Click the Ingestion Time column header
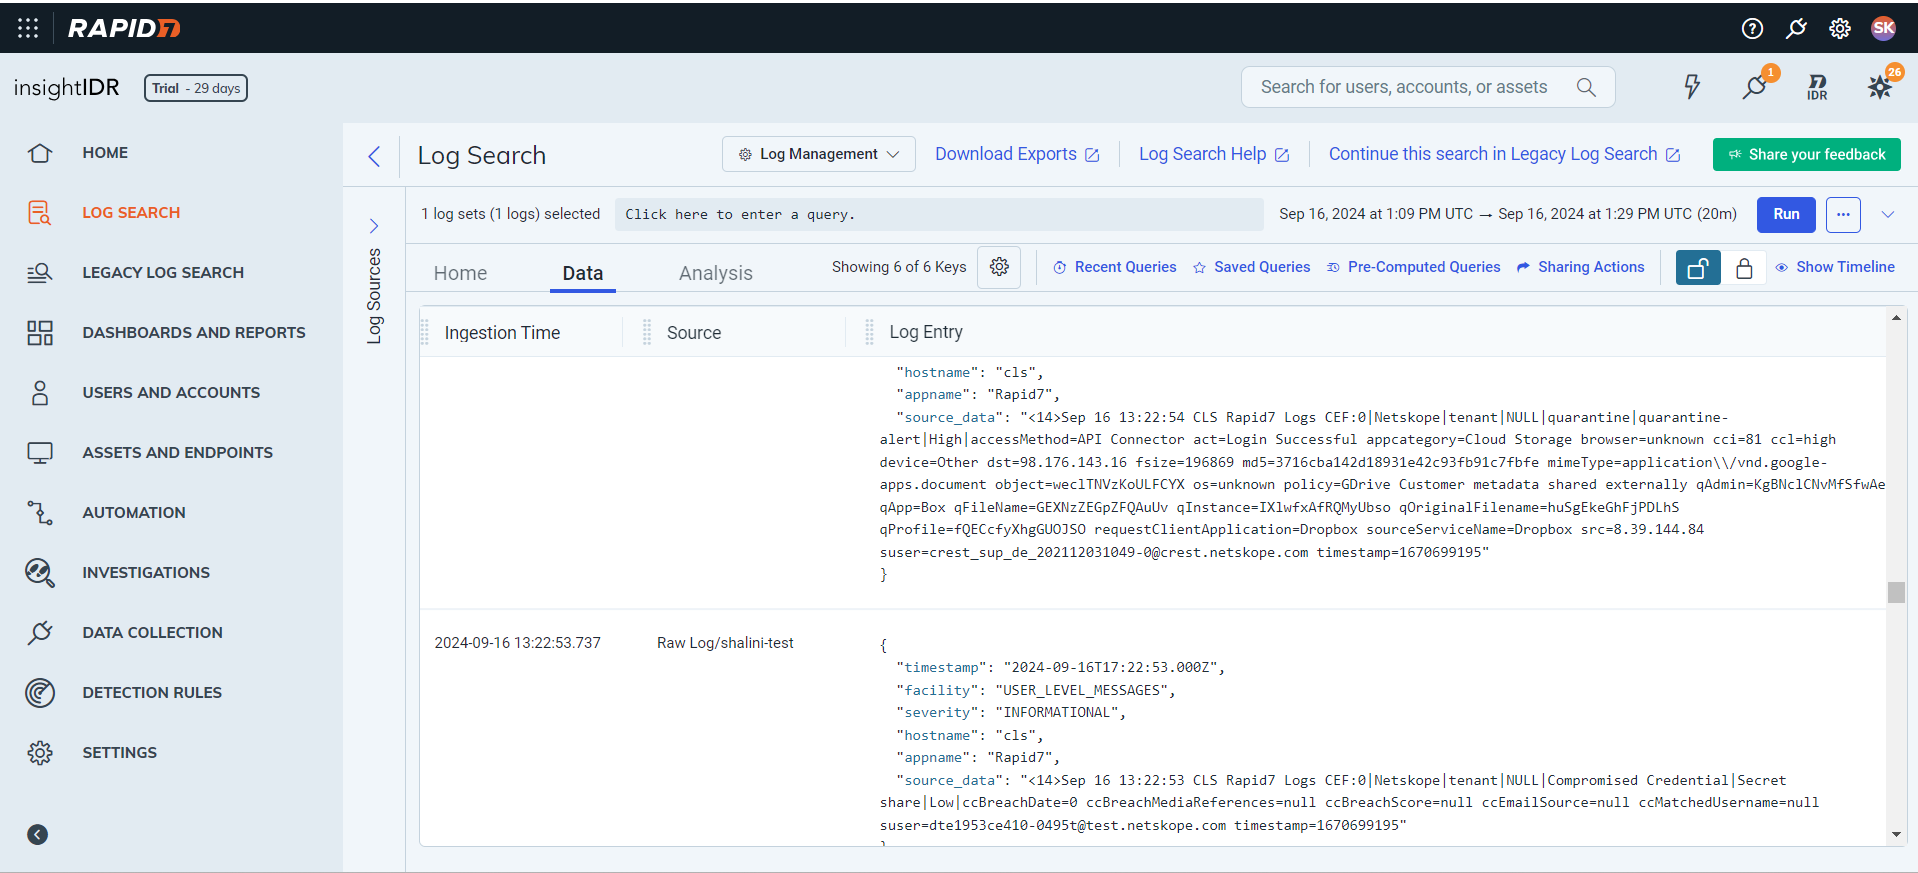 click(502, 333)
